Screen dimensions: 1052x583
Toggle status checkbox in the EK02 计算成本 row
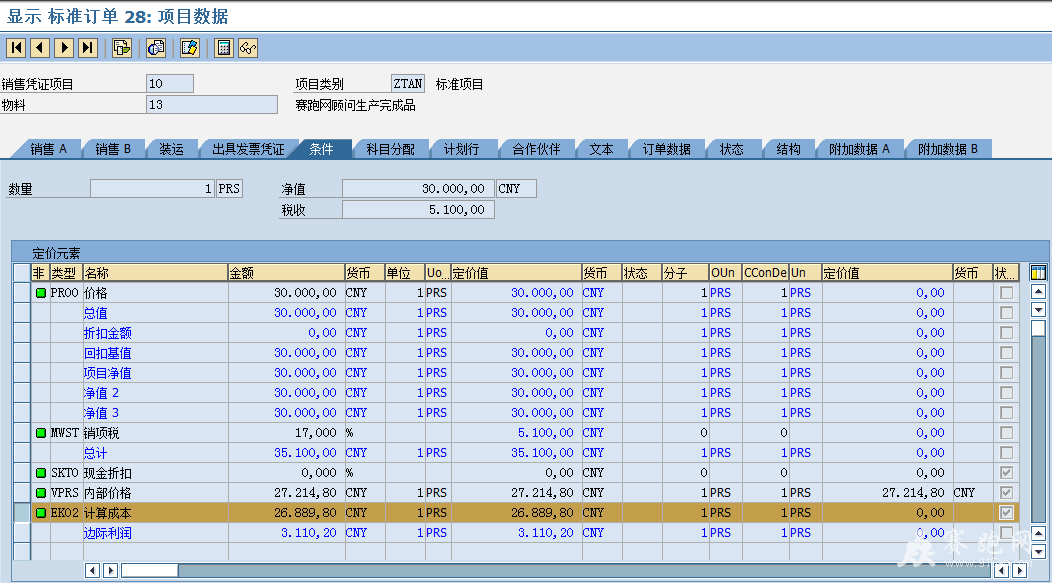pos(1006,513)
